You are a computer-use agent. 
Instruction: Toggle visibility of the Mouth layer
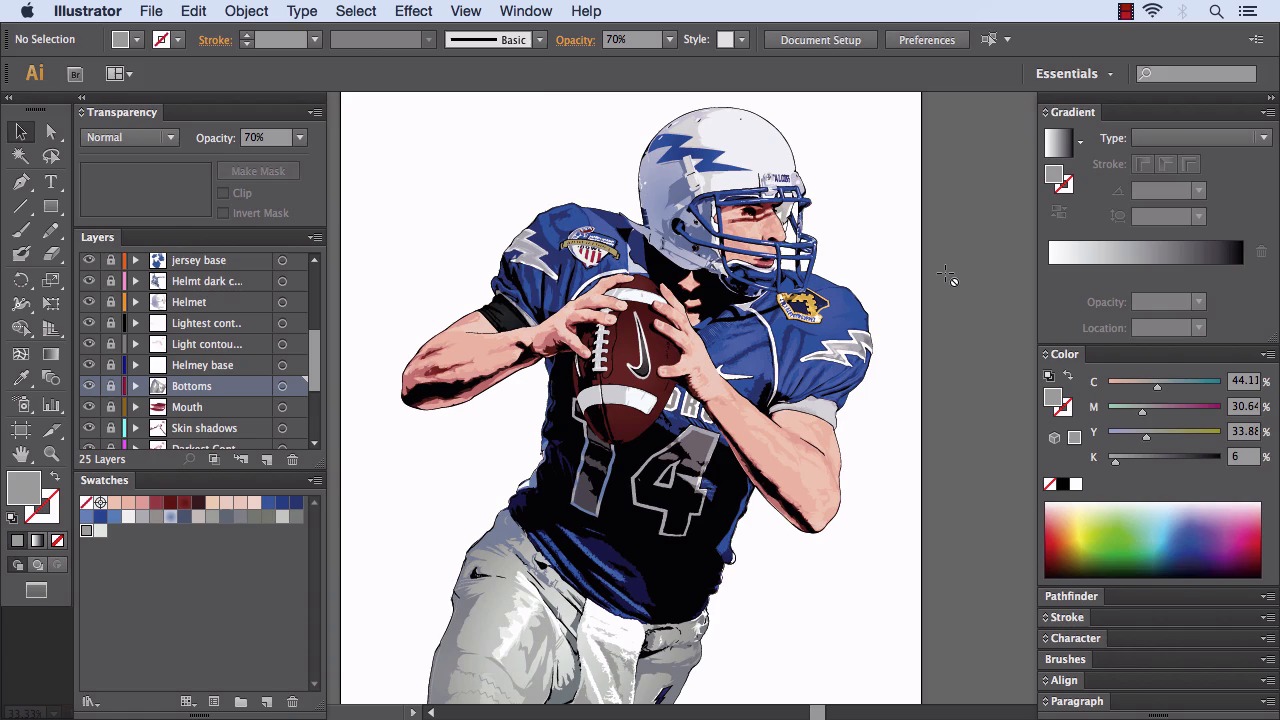coord(89,407)
